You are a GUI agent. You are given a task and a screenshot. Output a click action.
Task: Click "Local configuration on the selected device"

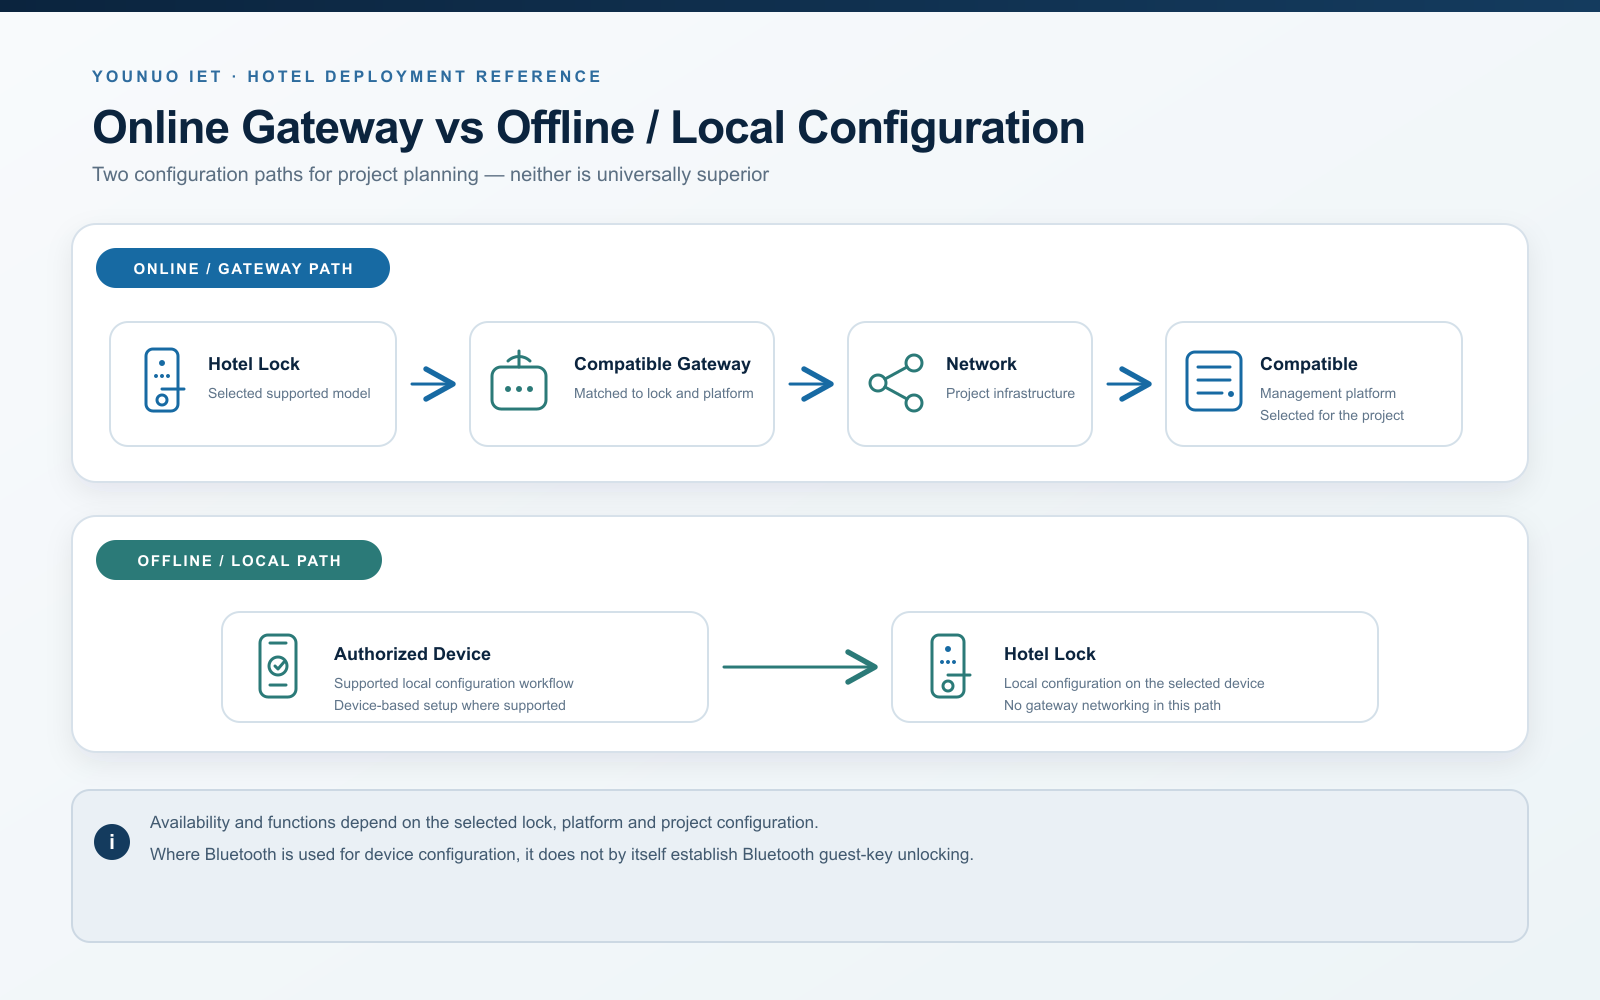(1134, 683)
